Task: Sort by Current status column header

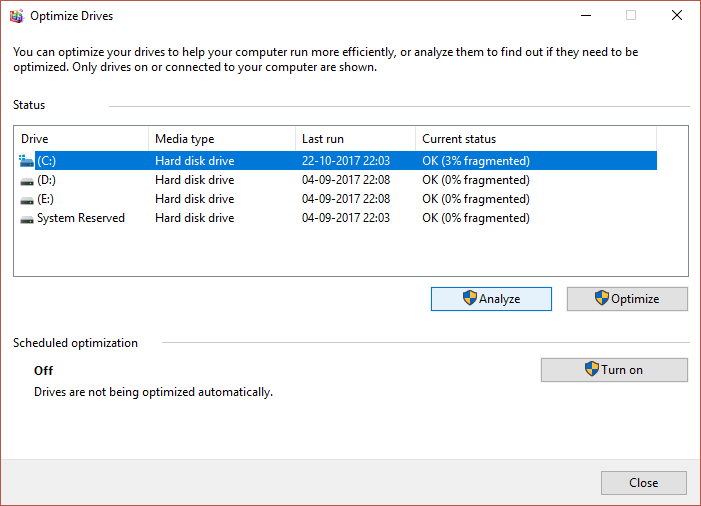Action: click(x=535, y=139)
